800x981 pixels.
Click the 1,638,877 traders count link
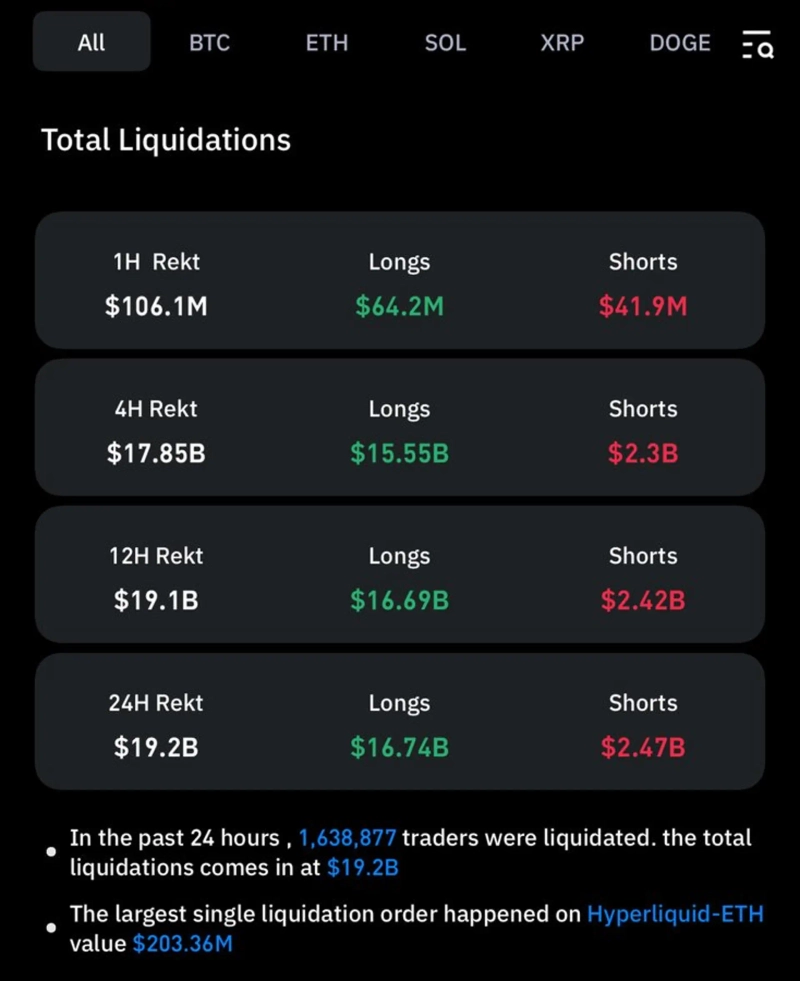tap(347, 838)
